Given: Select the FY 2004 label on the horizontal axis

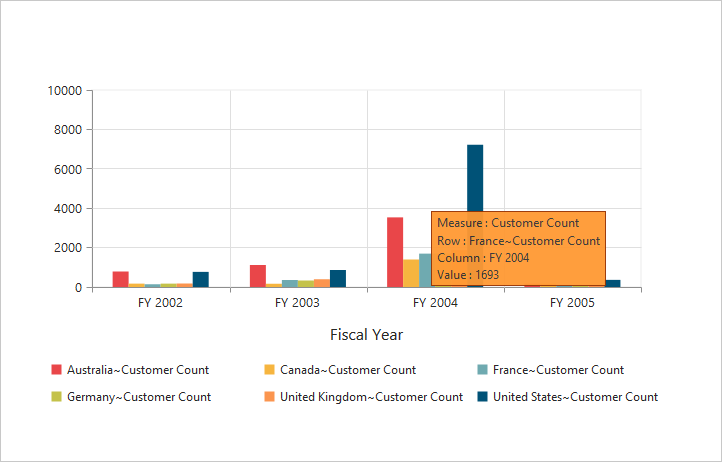Looking at the screenshot, I should point(435,302).
